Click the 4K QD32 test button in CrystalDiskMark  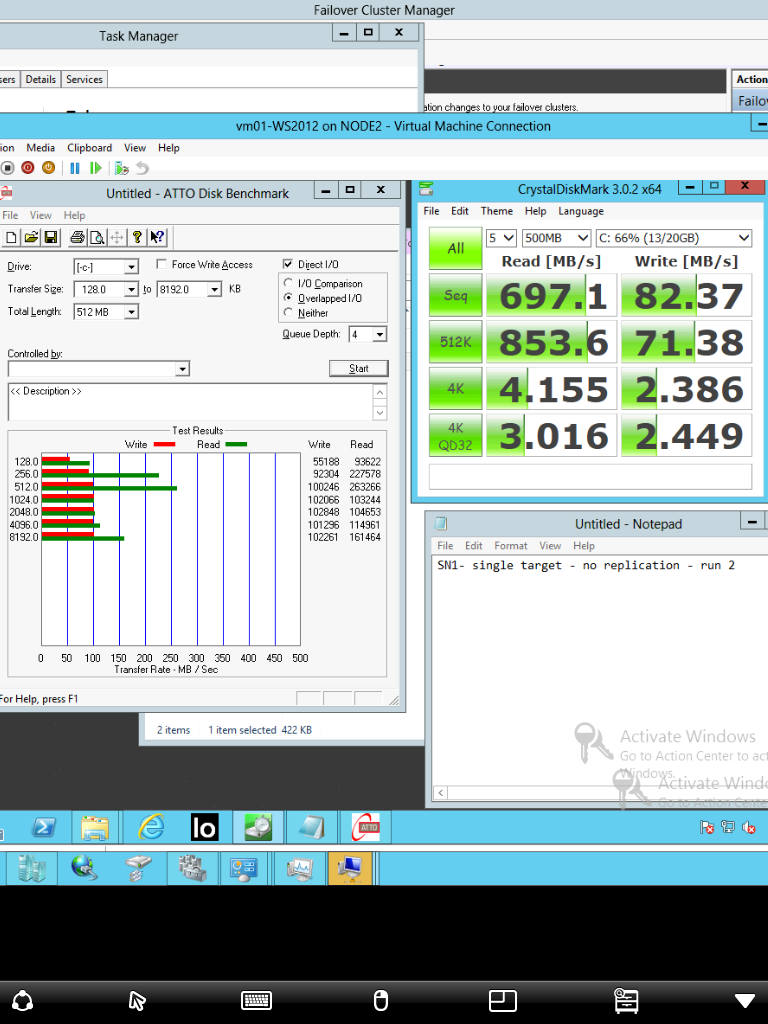pyautogui.click(x=455, y=435)
